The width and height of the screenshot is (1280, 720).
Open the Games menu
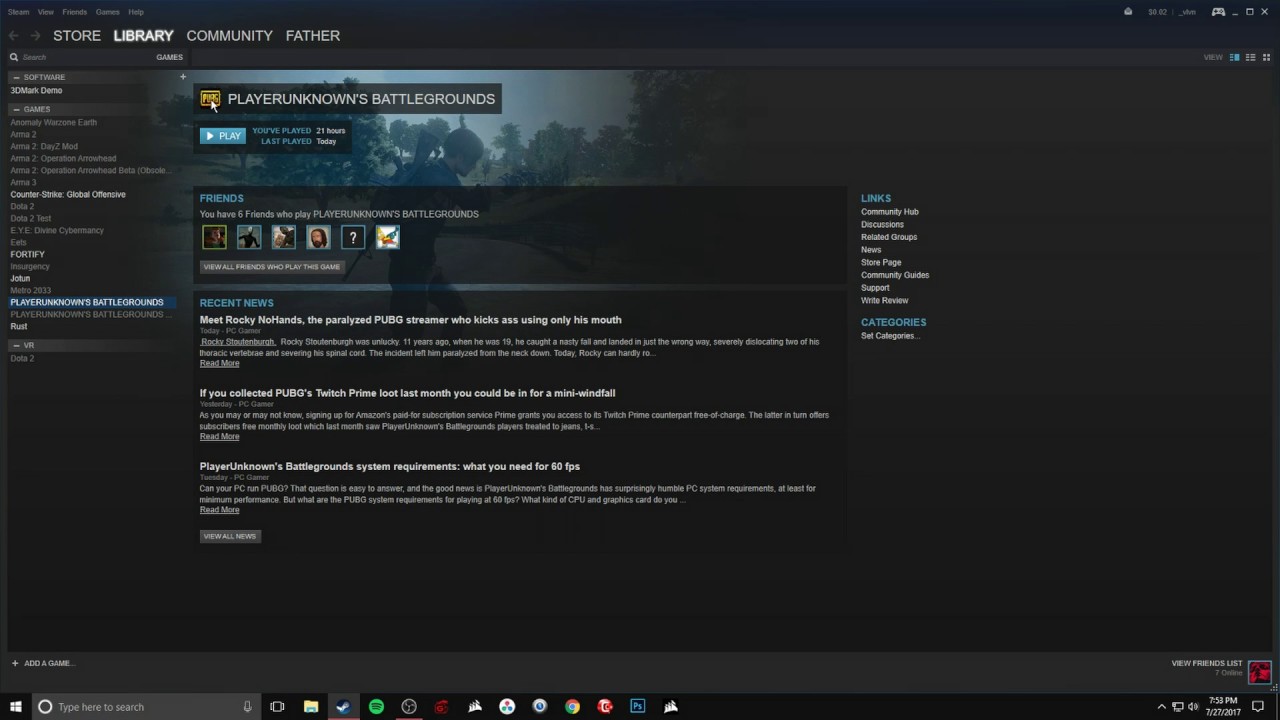tap(107, 12)
